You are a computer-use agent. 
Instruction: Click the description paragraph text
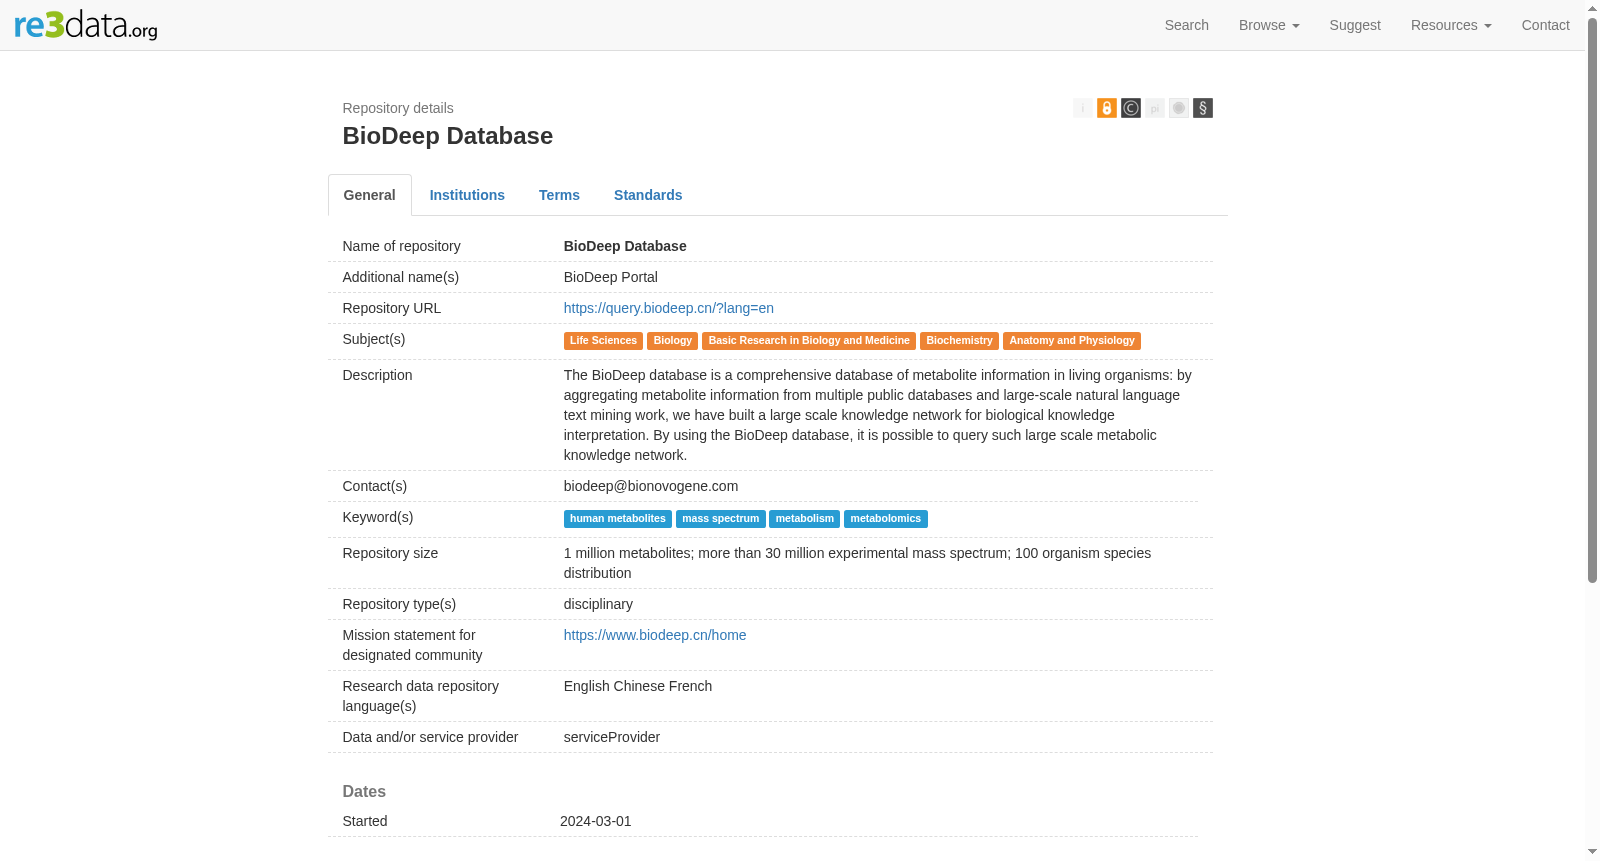(x=878, y=415)
